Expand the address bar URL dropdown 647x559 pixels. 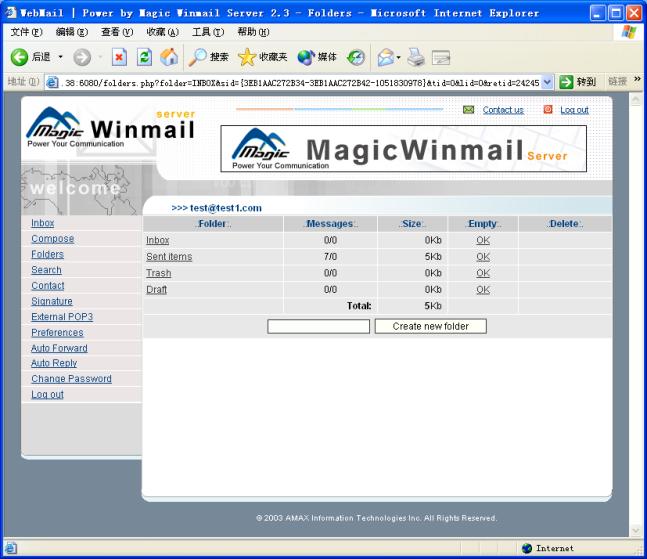547,82
